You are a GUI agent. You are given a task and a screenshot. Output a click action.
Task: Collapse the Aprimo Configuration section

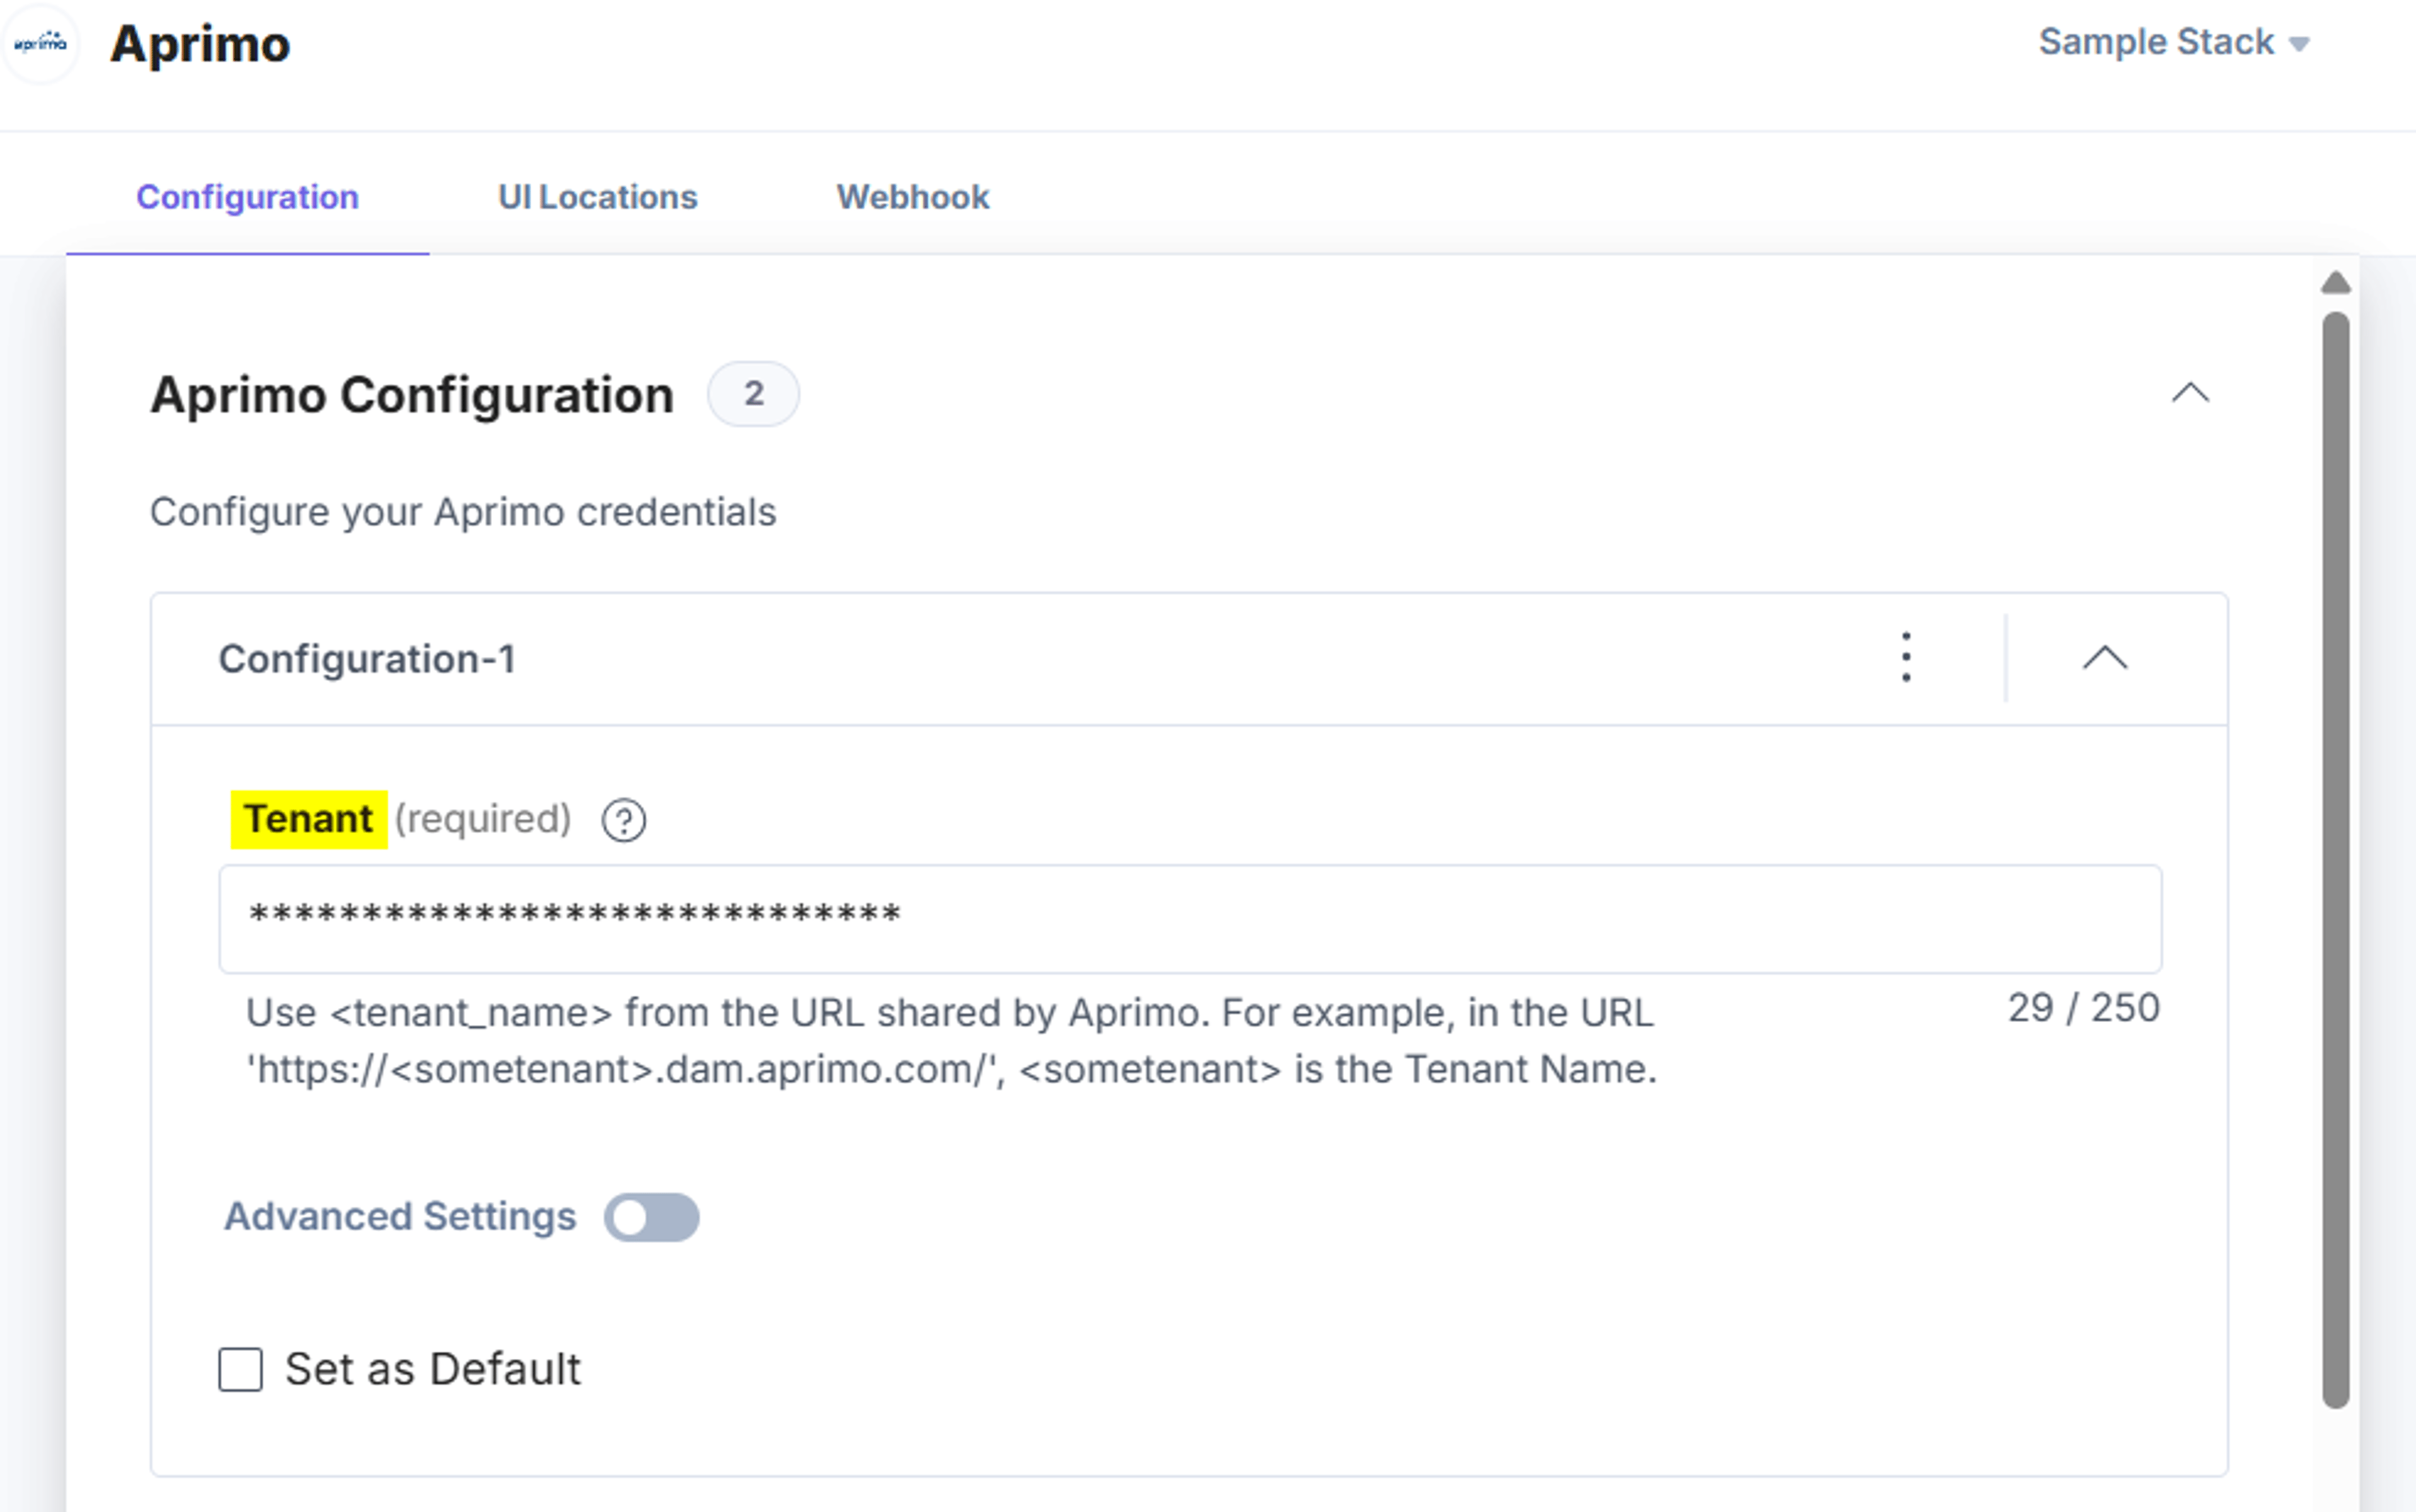pos(2189,393)
